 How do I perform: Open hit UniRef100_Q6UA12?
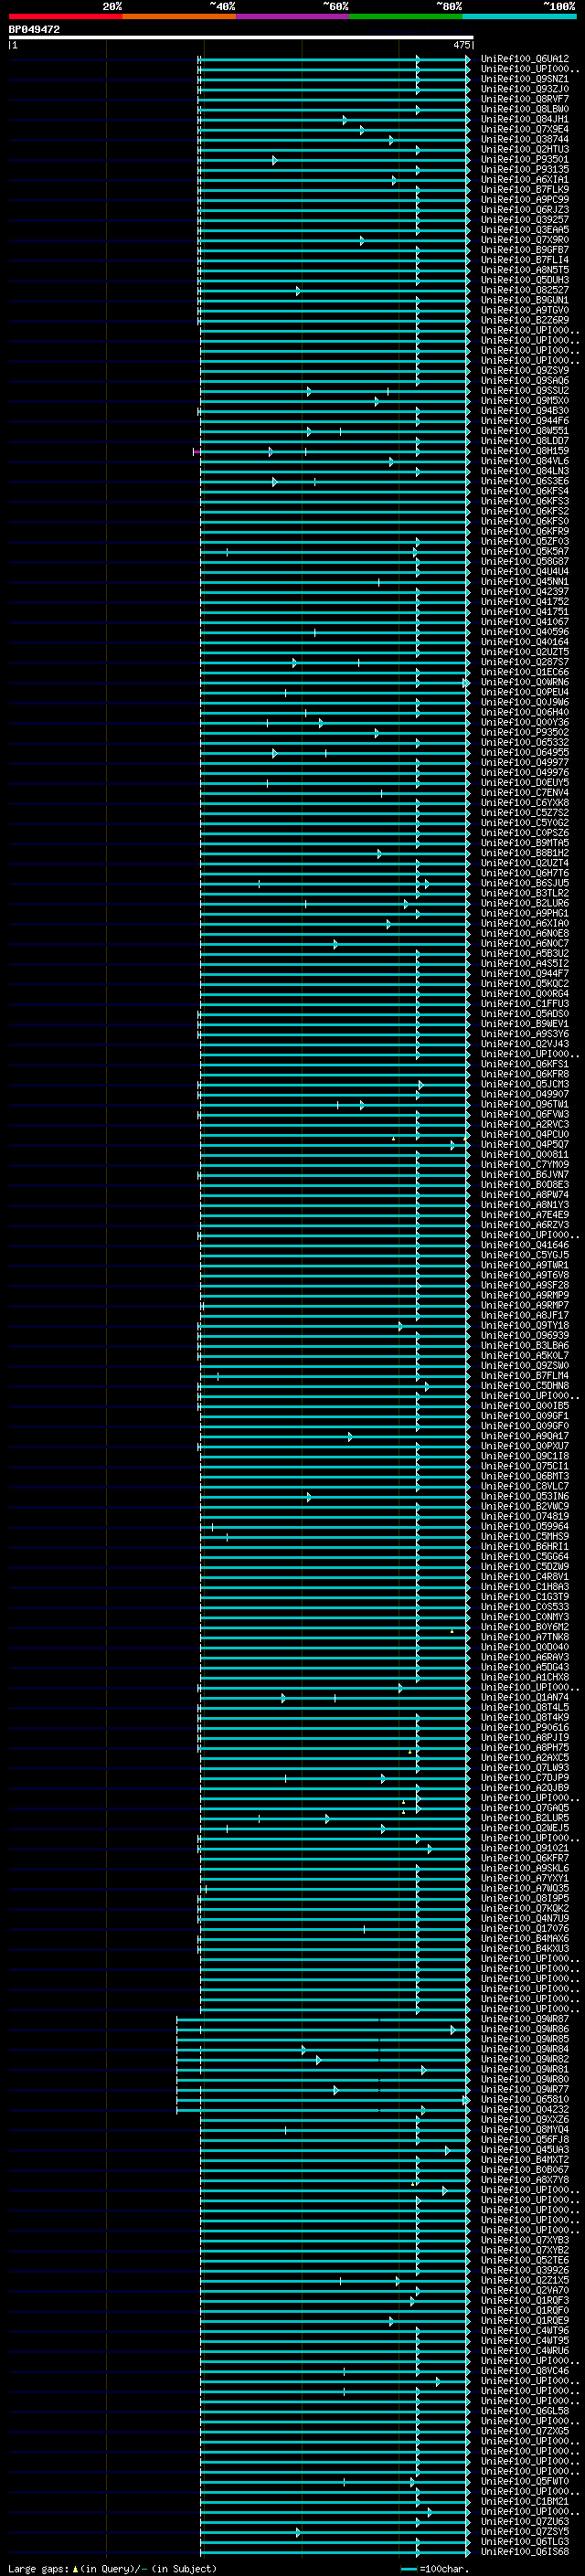(525, 59)
